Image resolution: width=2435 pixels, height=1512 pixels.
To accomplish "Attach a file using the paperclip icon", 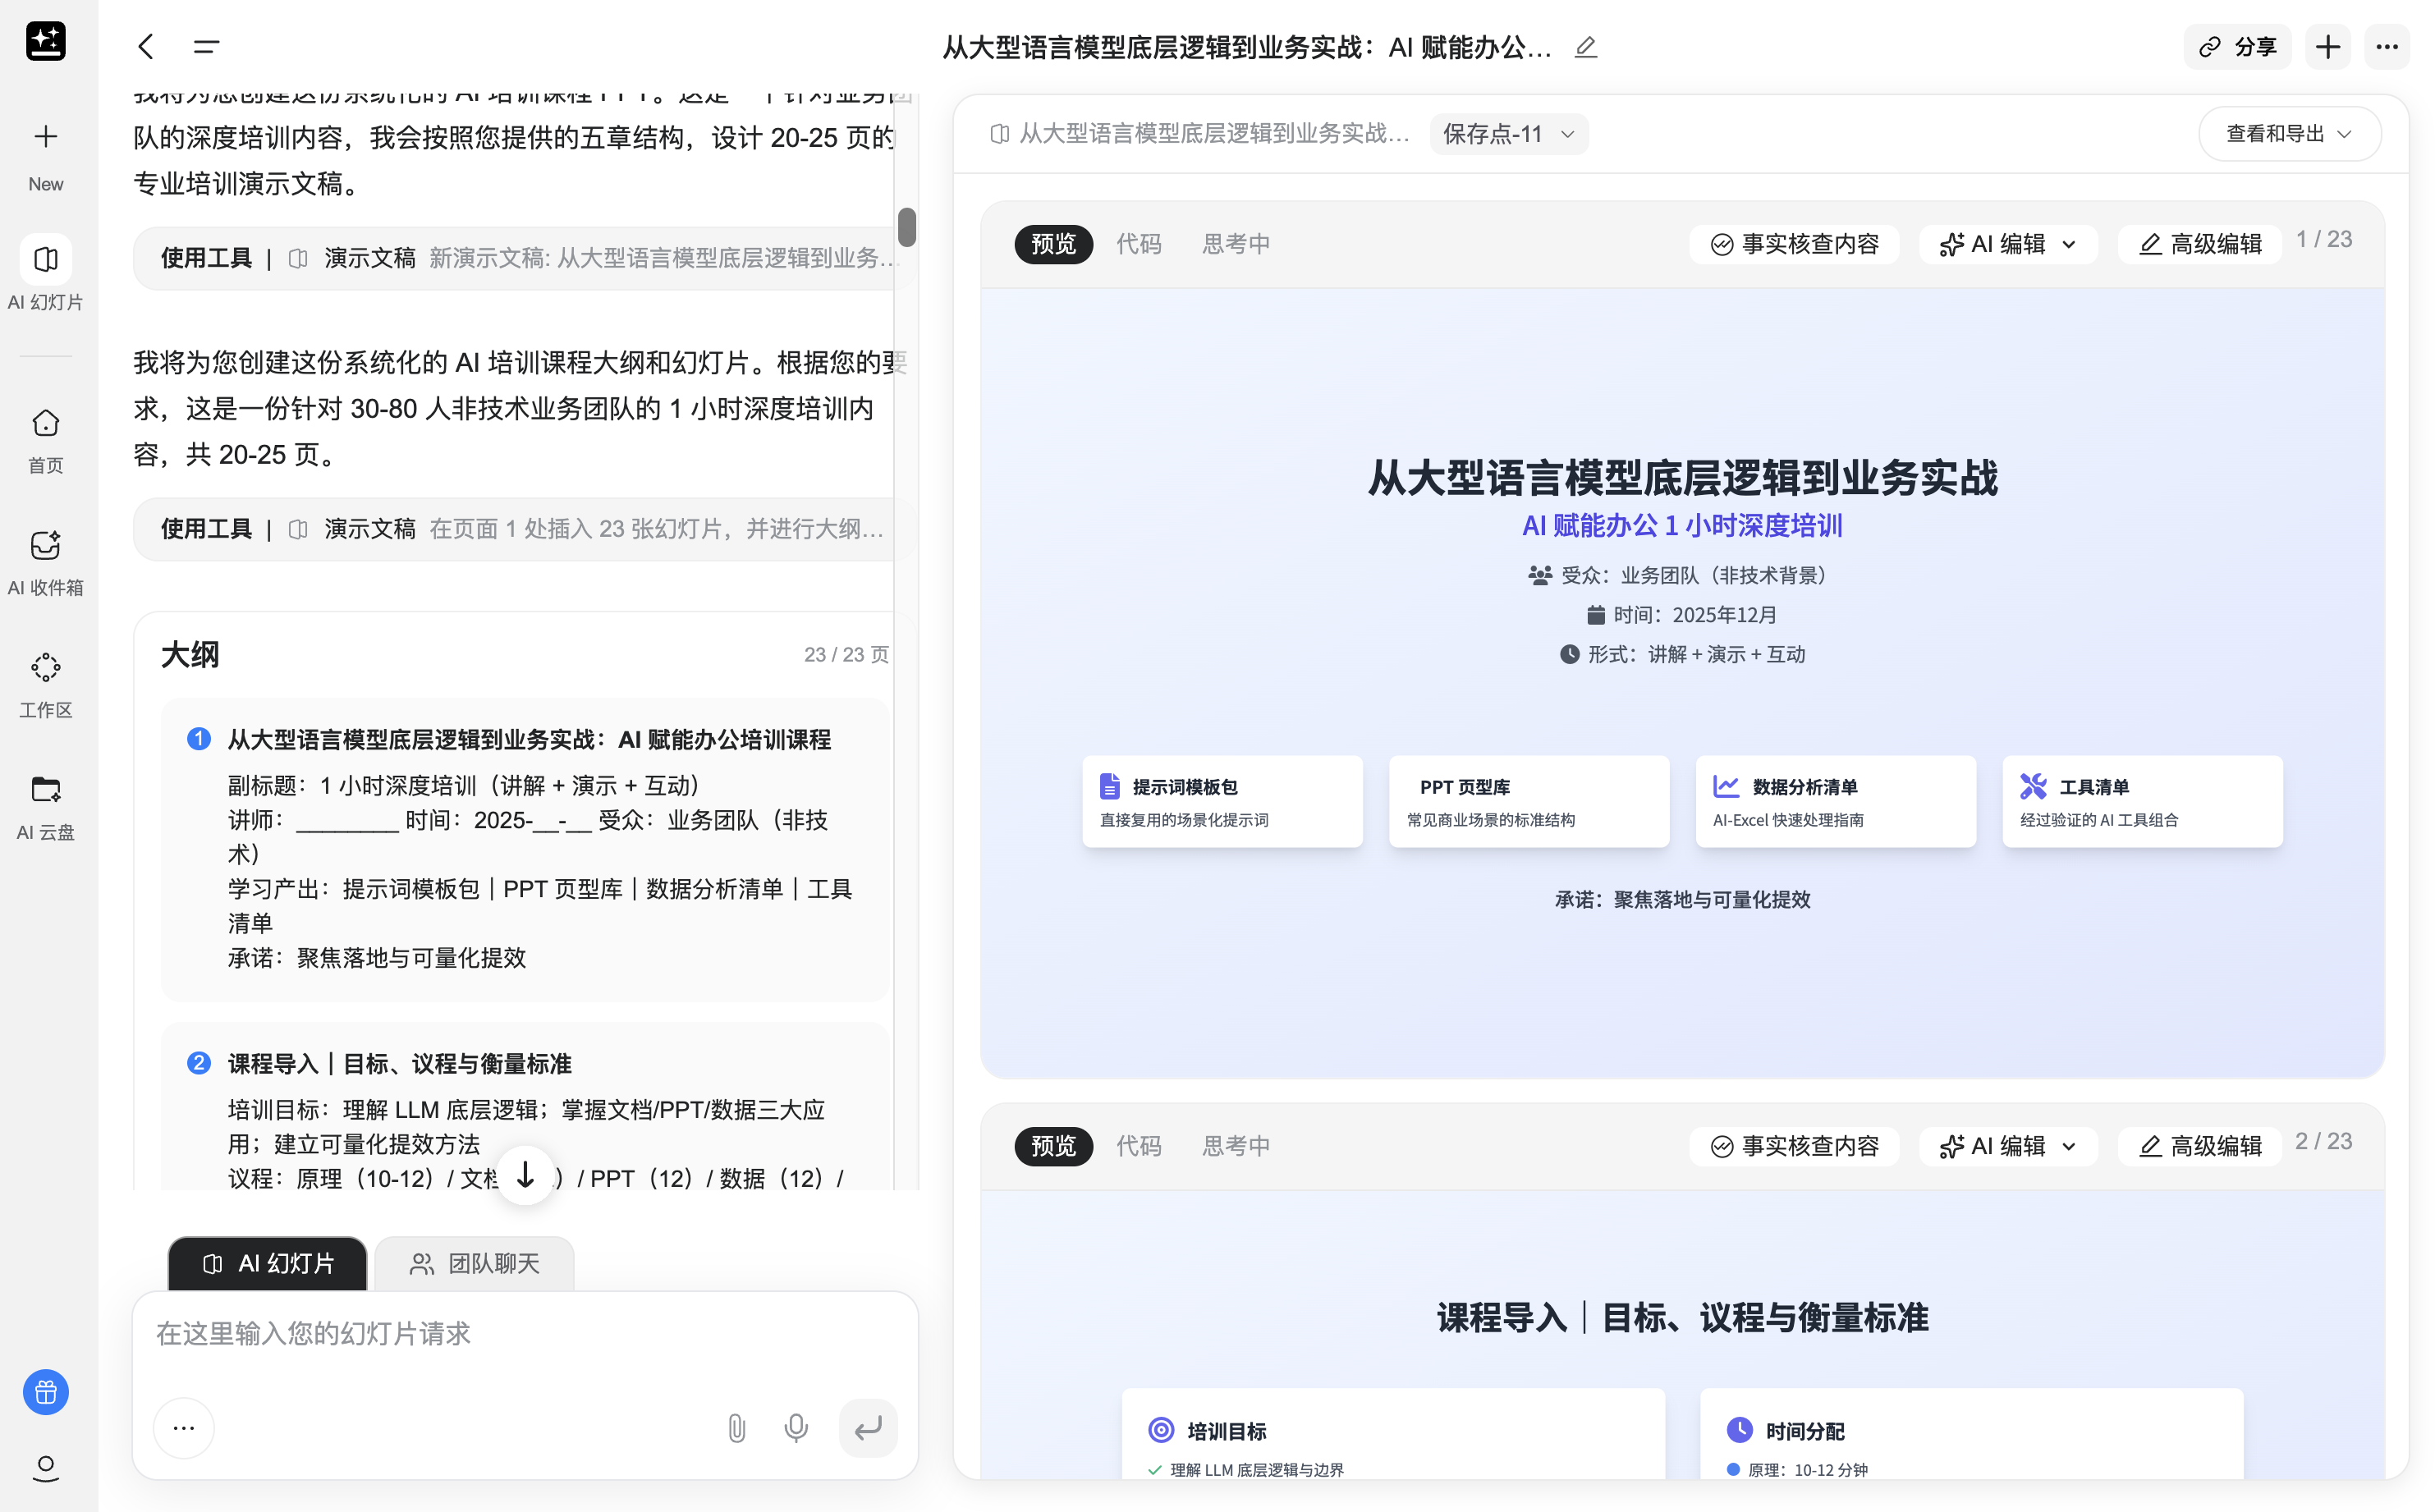I will (x=737, y=1427).
